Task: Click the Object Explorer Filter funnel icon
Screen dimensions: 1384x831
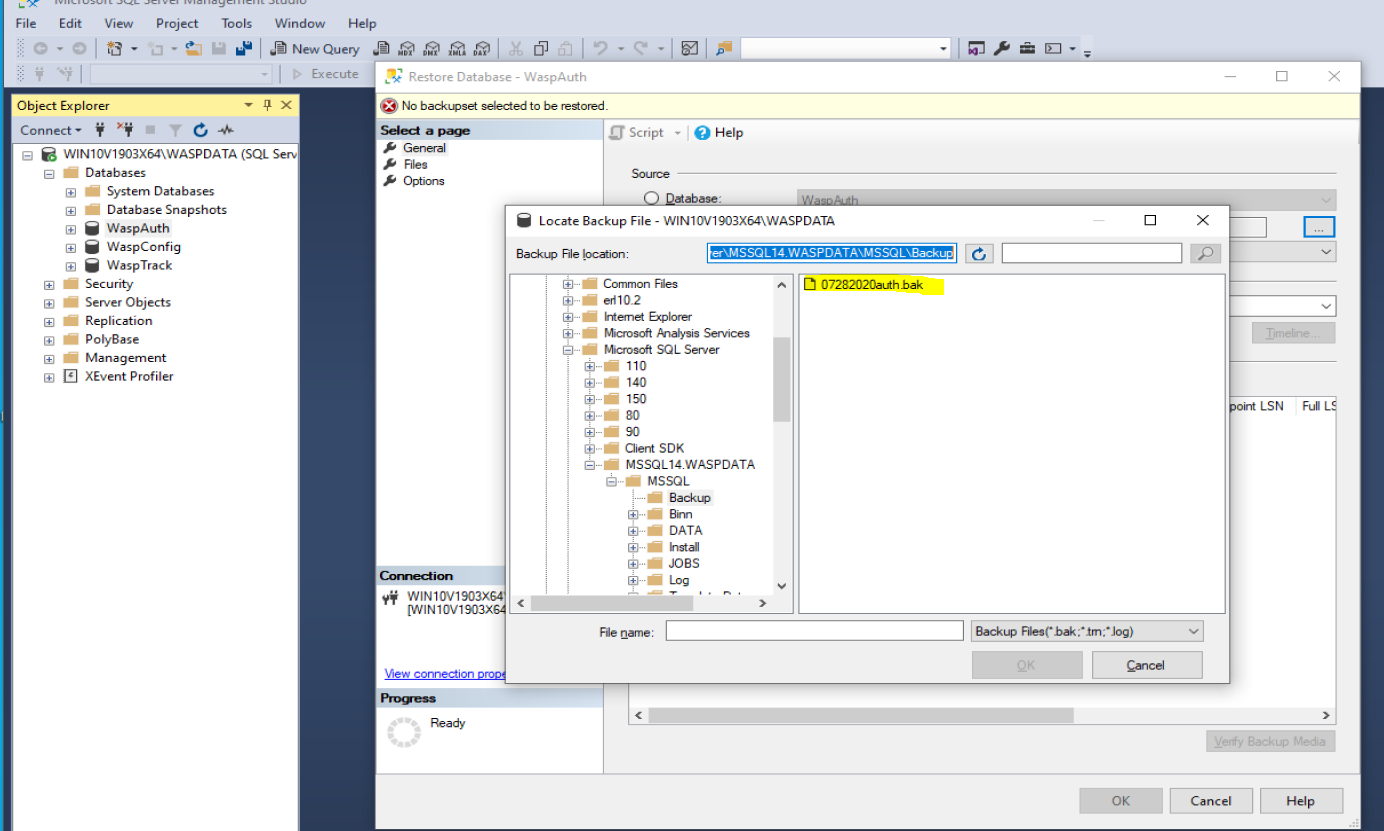Action: pos(175,130)
